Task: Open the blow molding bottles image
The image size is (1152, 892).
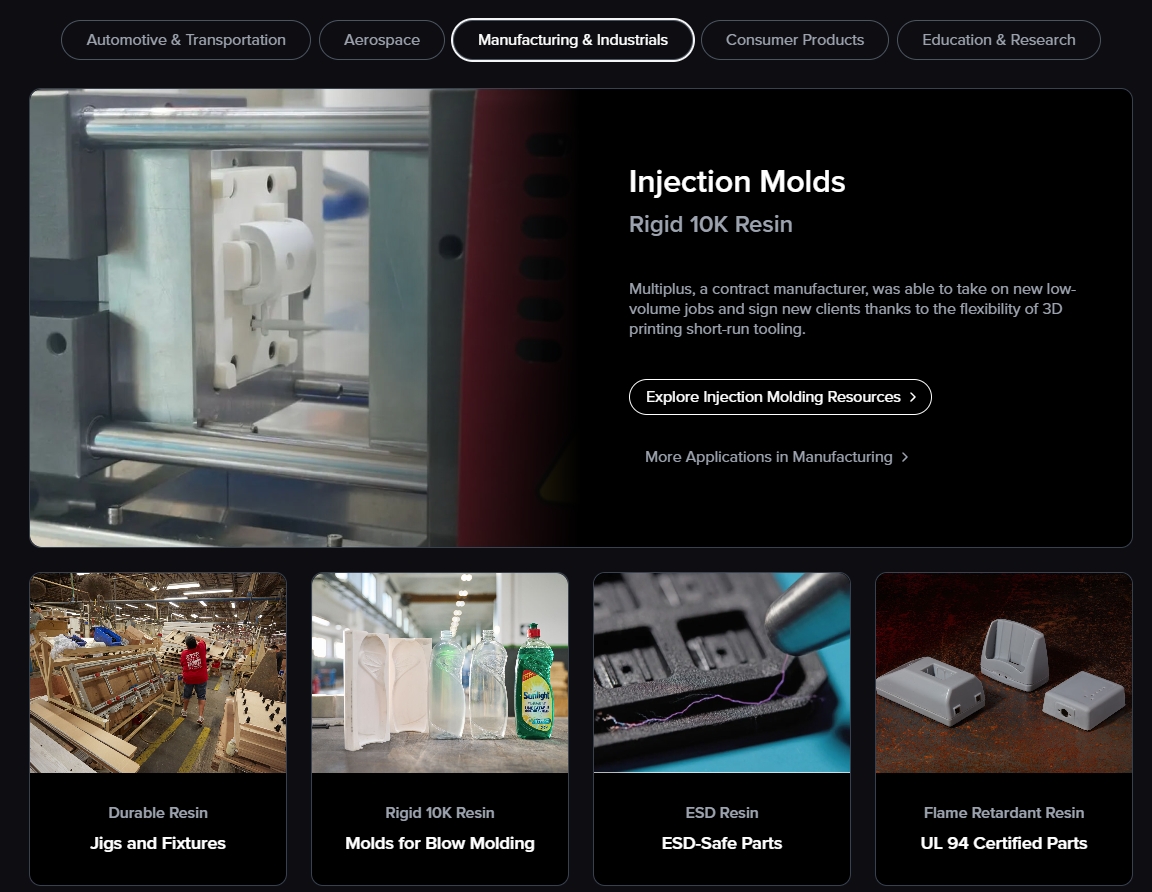Action: point(440,672)
